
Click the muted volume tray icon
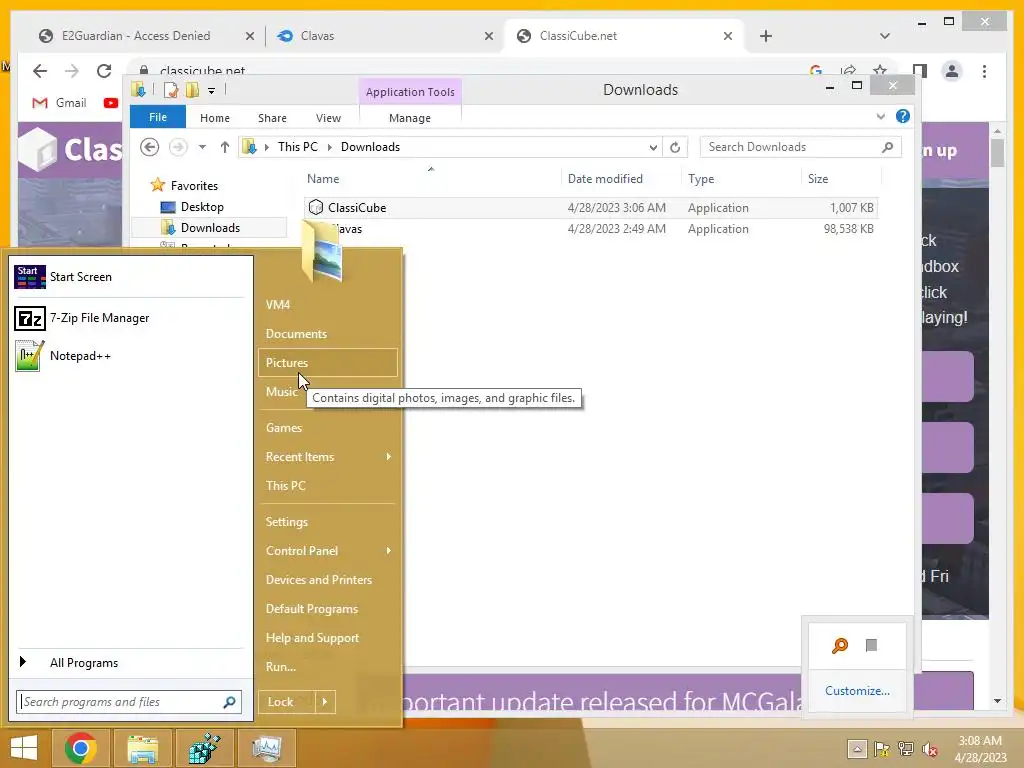[930, 749]
